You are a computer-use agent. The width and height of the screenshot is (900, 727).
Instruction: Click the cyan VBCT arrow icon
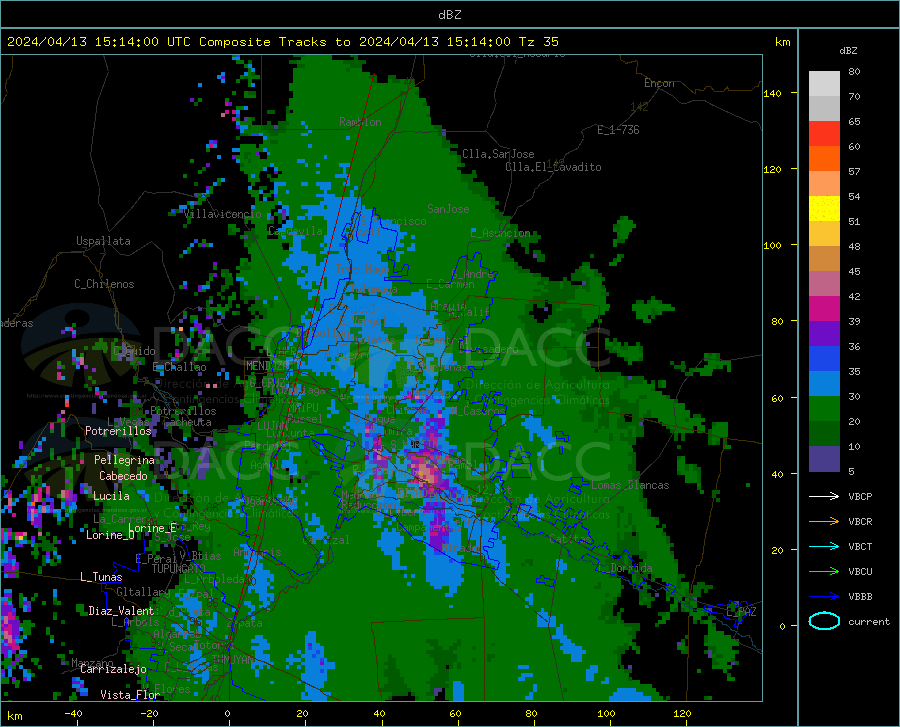[824, 546]
